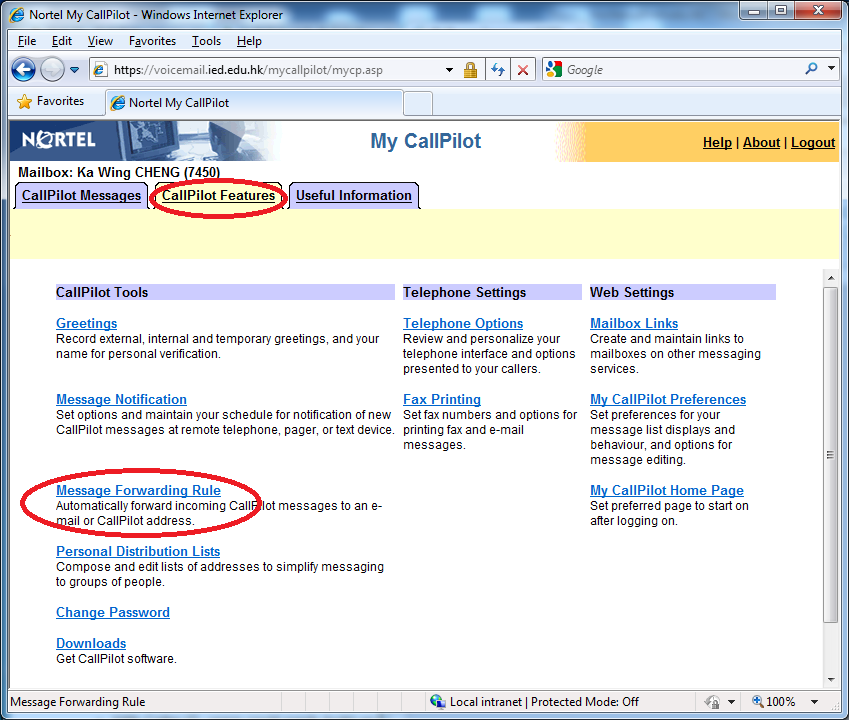The image size is (849, 720).
Task: Click the page icon in address bar
Action: click(100, 70)
